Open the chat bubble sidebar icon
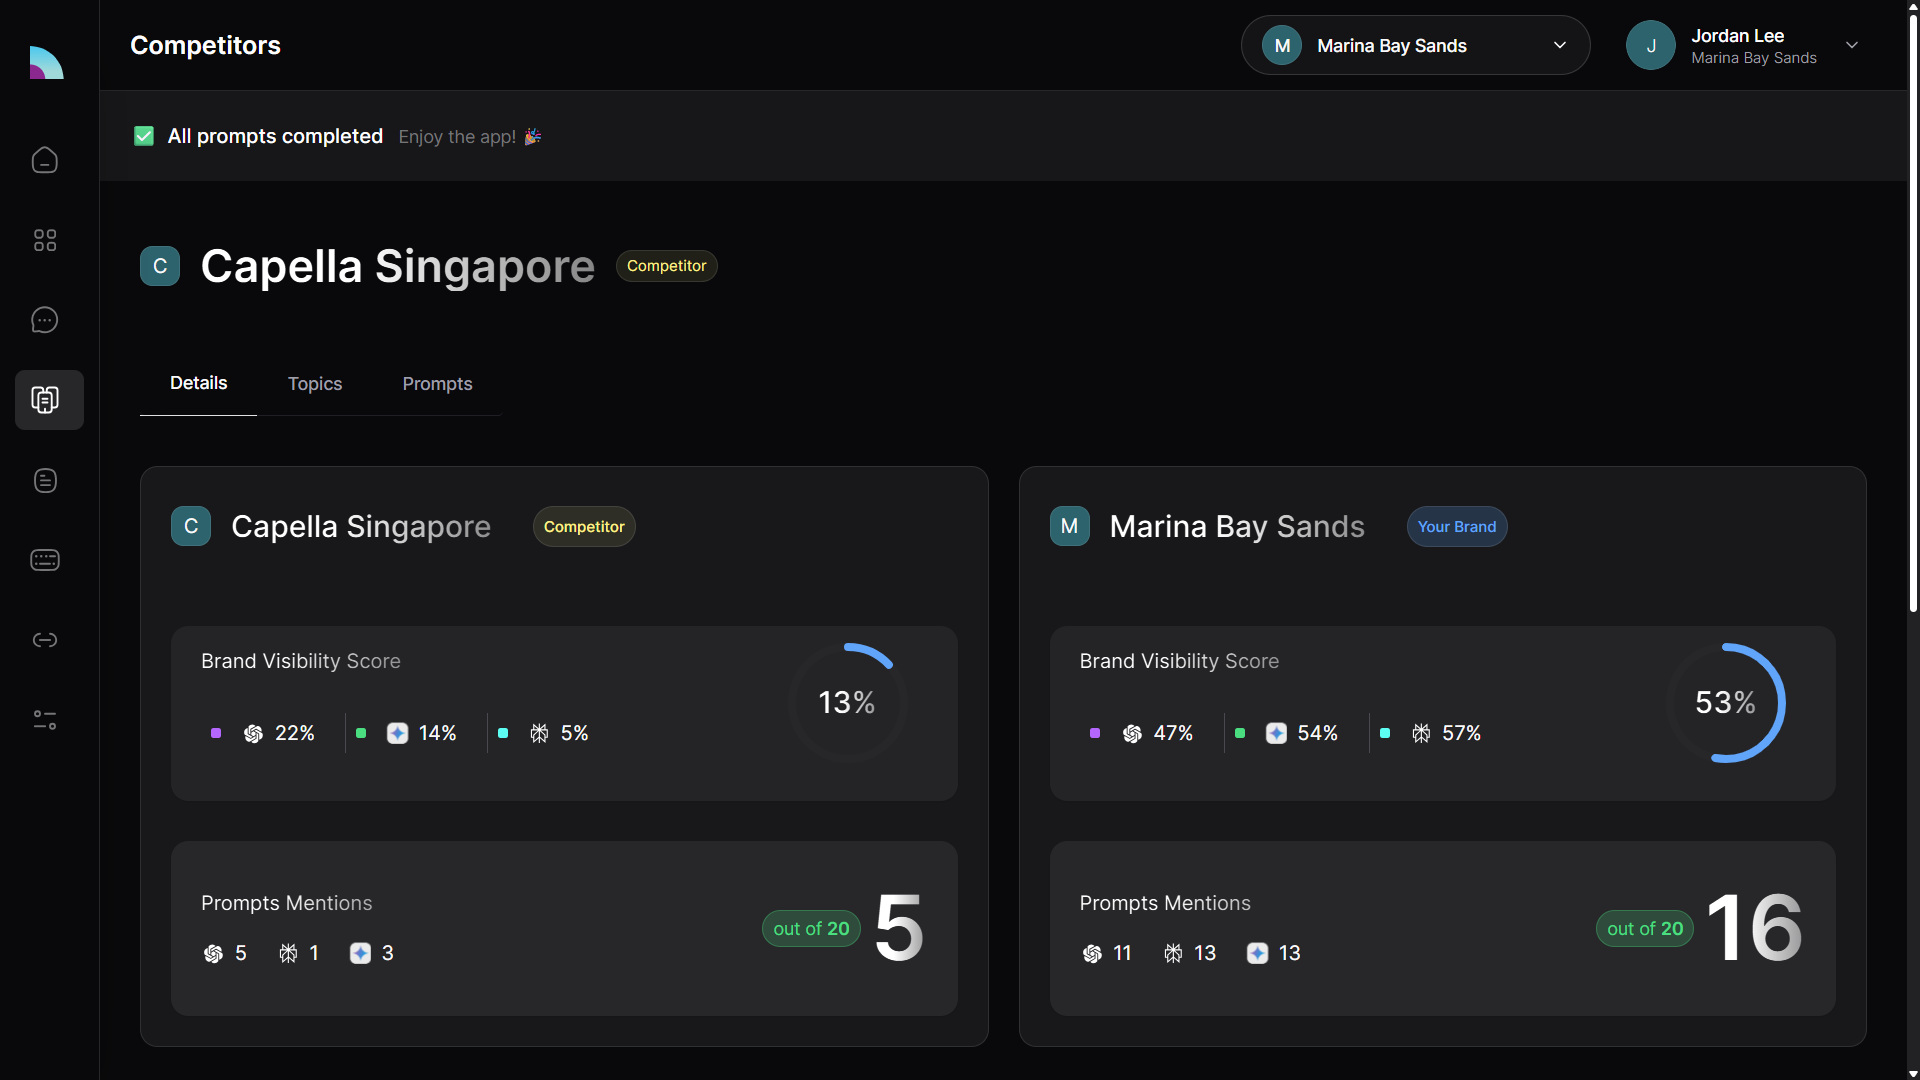 point(45,320)
